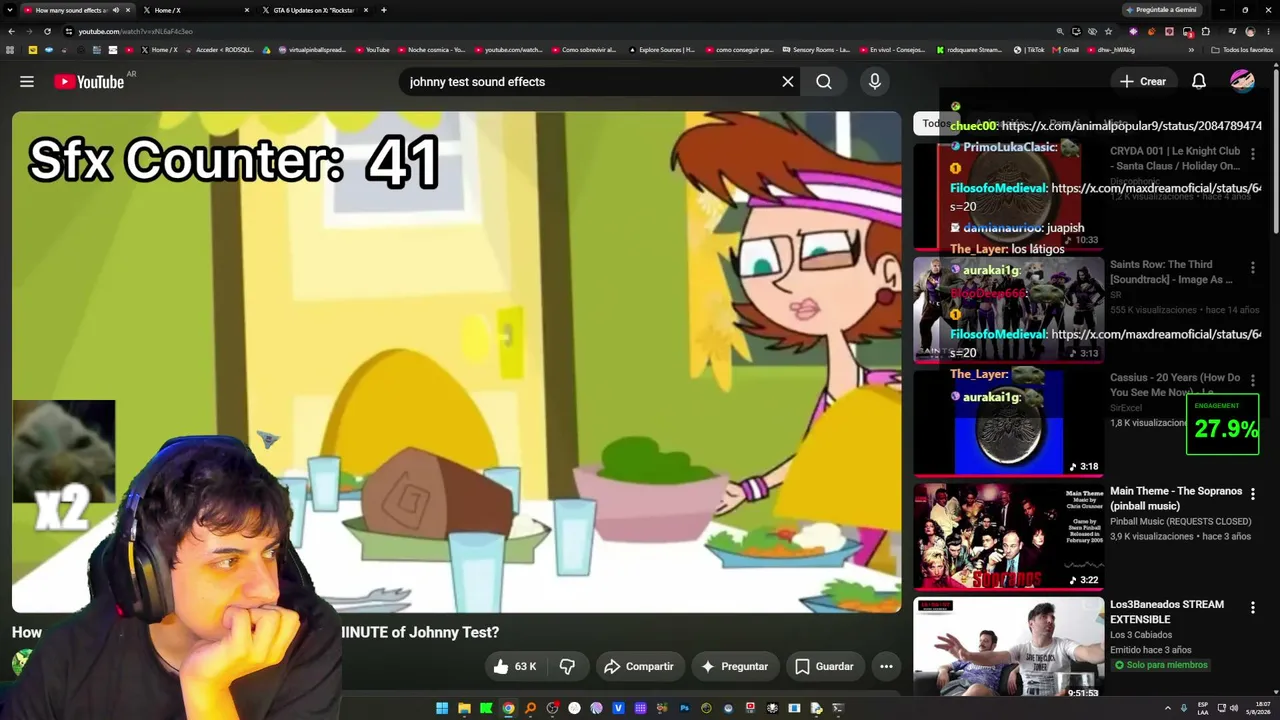1280x720 pixels.
Task: Save the video with Guardar
Action: tap(825, 667)
